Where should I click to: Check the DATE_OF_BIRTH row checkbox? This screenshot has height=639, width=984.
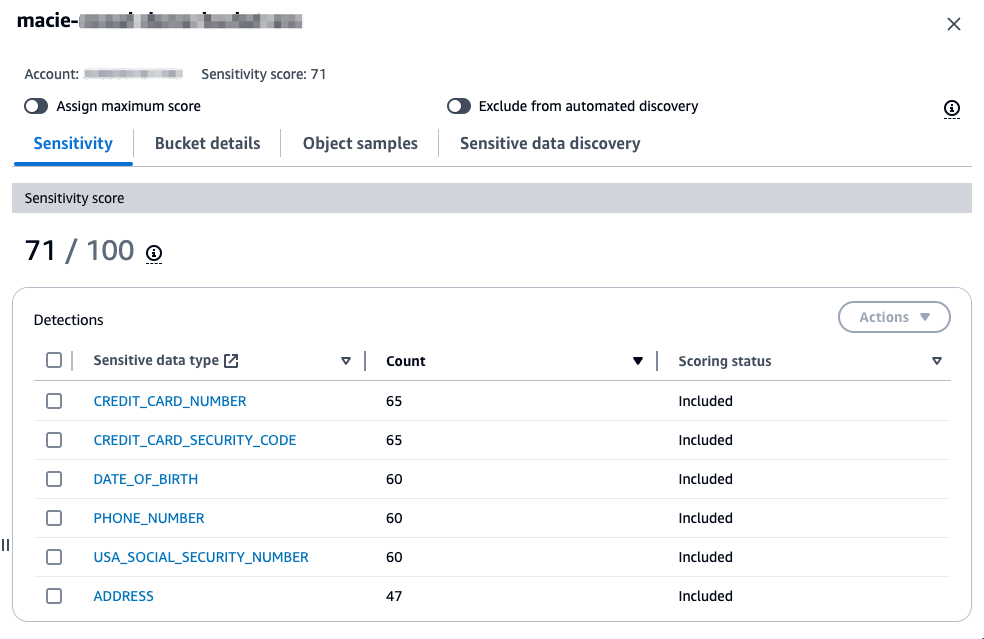point(54,478)
